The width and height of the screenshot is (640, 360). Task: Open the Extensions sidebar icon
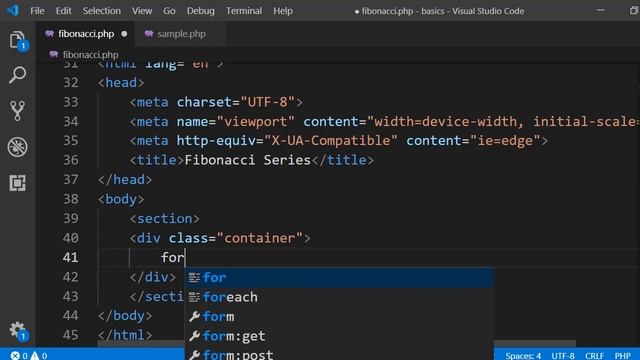(x=17, y=183)
